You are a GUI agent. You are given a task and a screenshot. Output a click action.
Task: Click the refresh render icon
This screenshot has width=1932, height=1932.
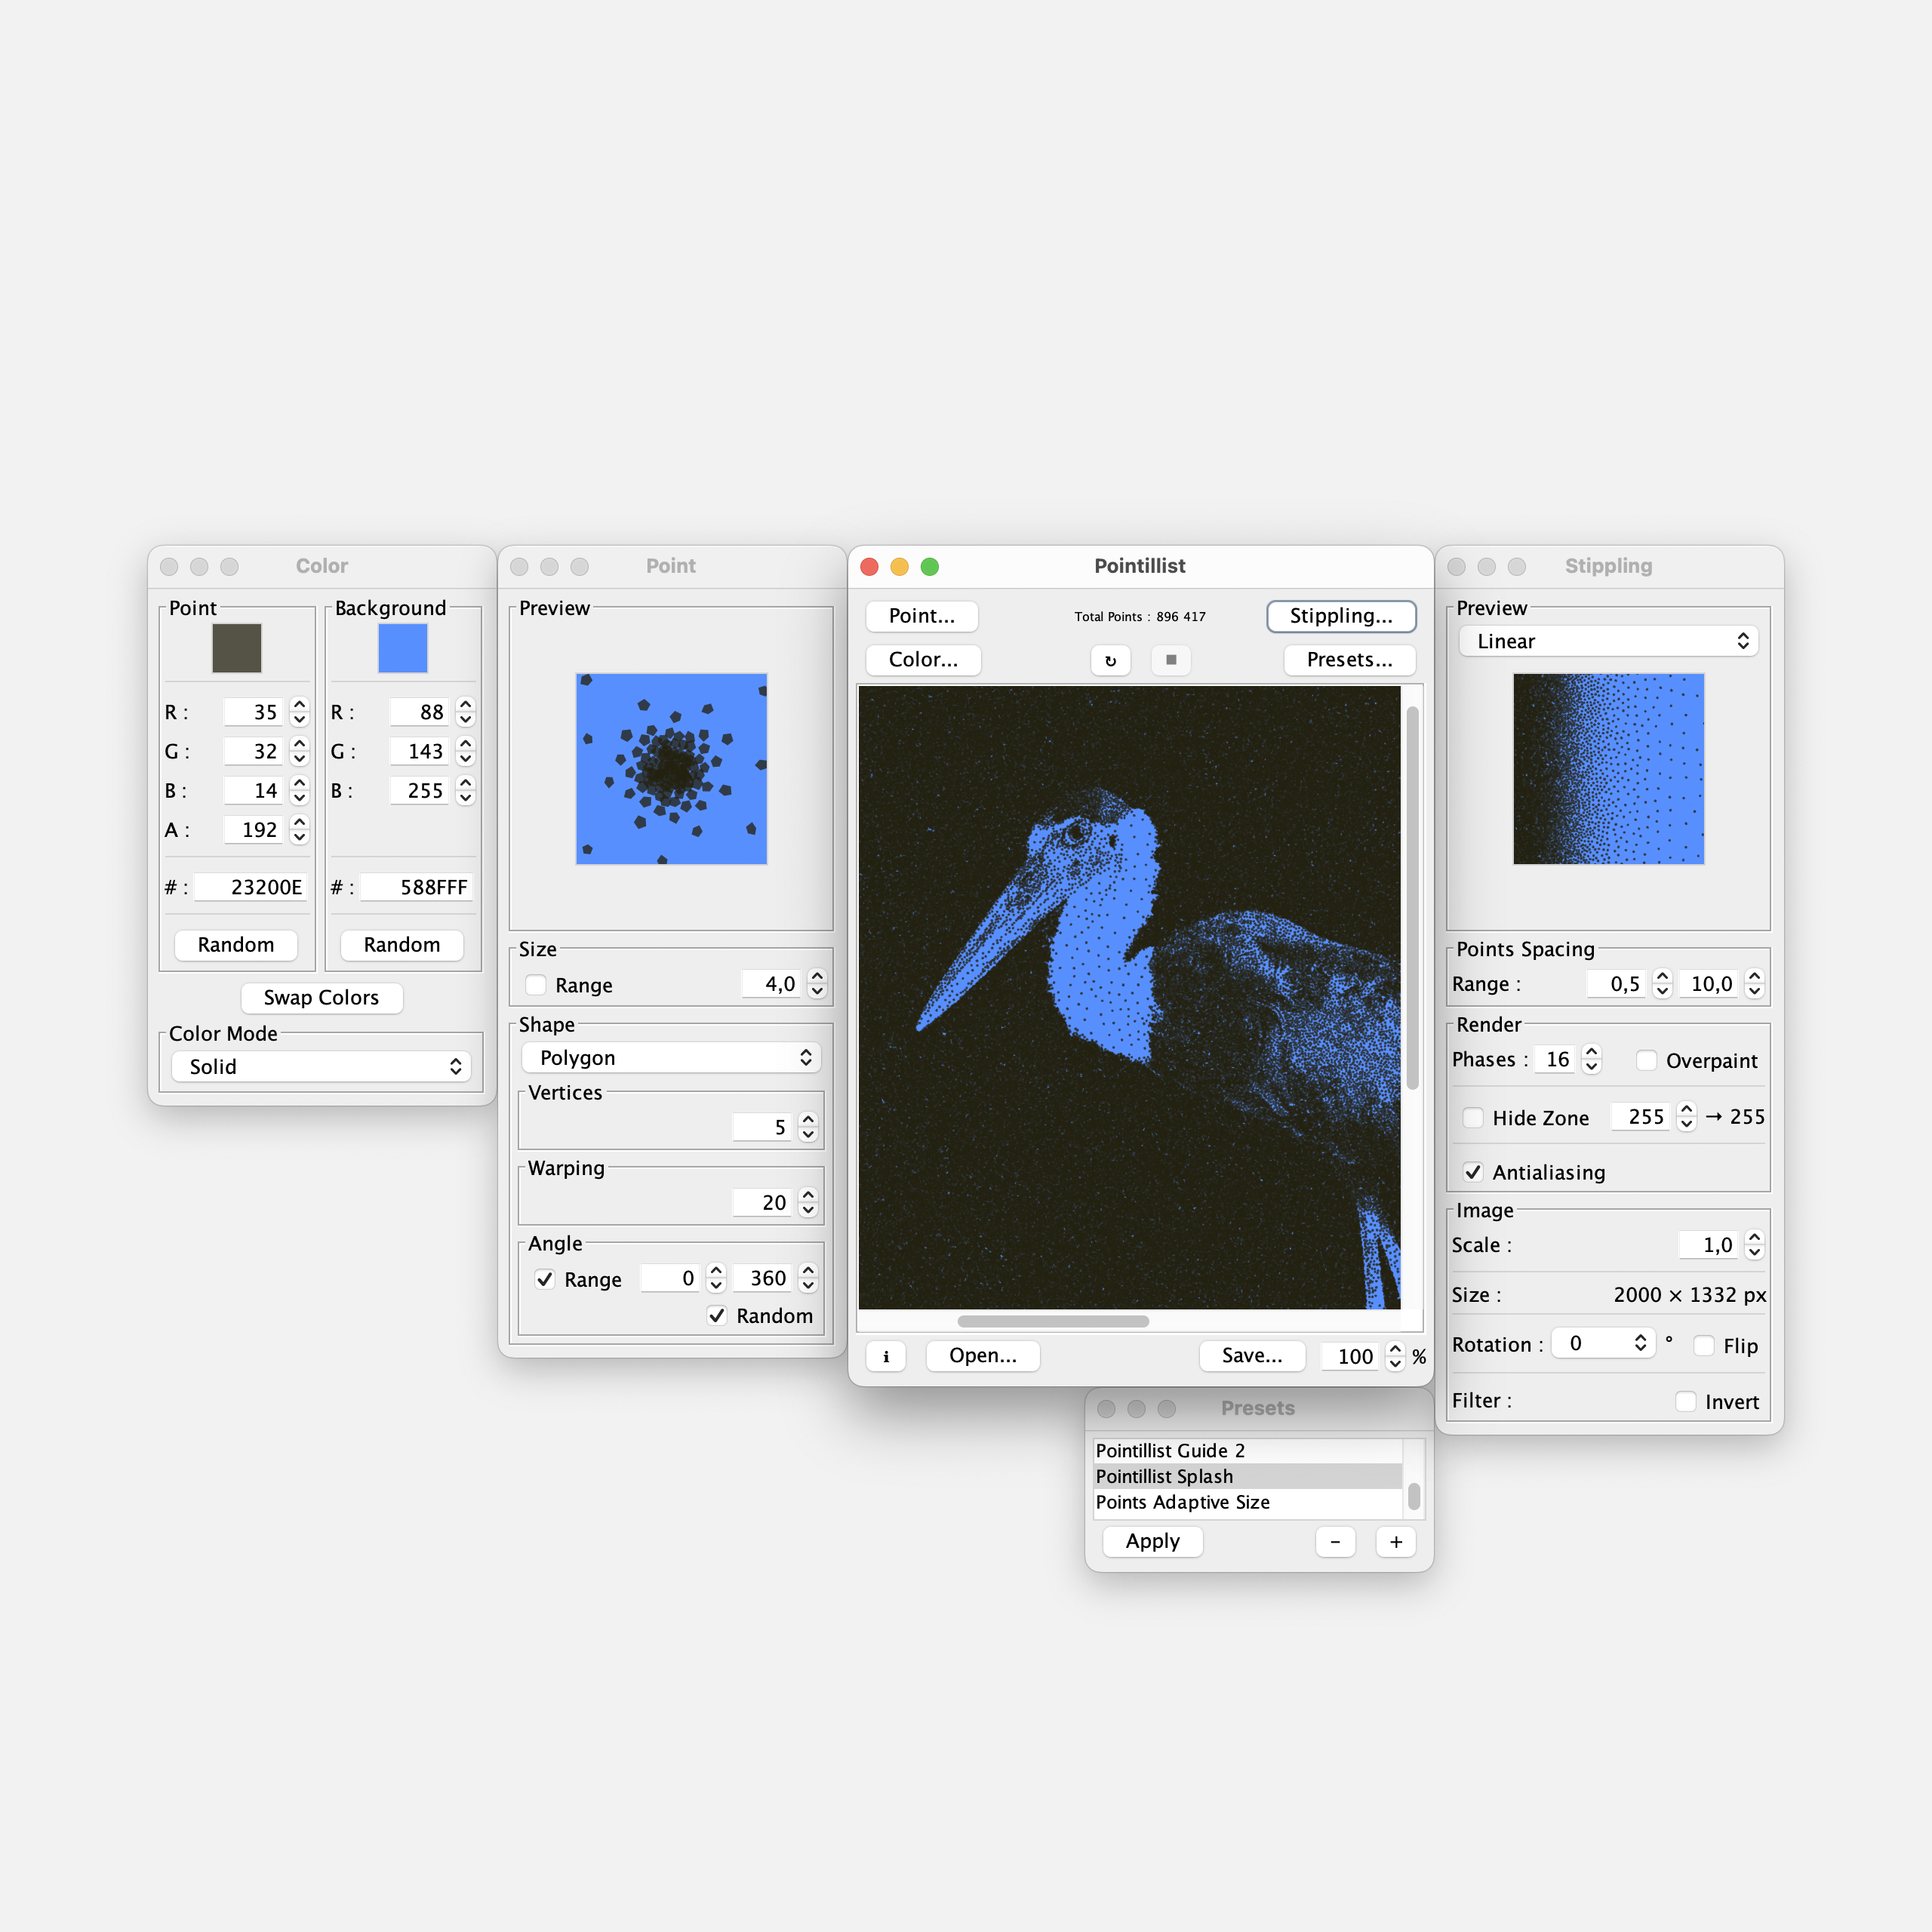coord(1110,660)
